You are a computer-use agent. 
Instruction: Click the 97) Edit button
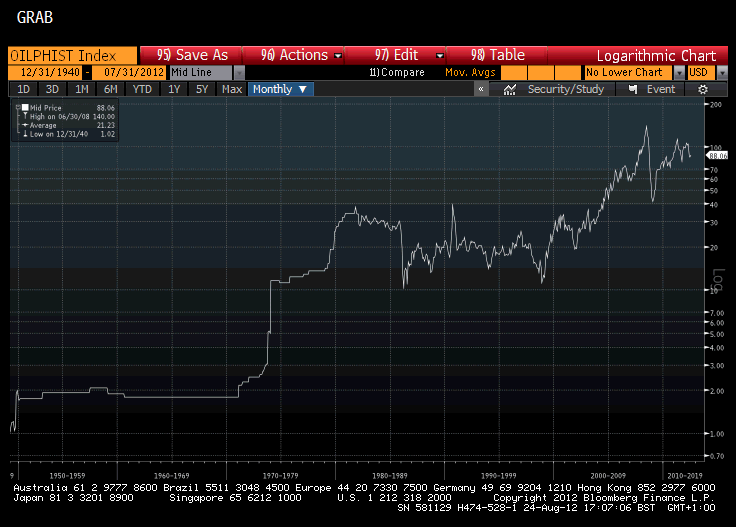tap(396, 55)
